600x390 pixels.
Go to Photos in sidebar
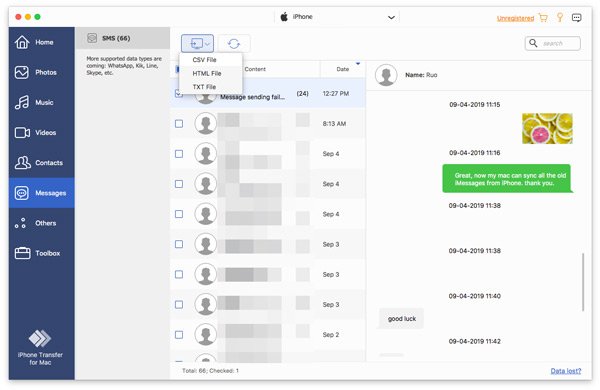point(42,72)
